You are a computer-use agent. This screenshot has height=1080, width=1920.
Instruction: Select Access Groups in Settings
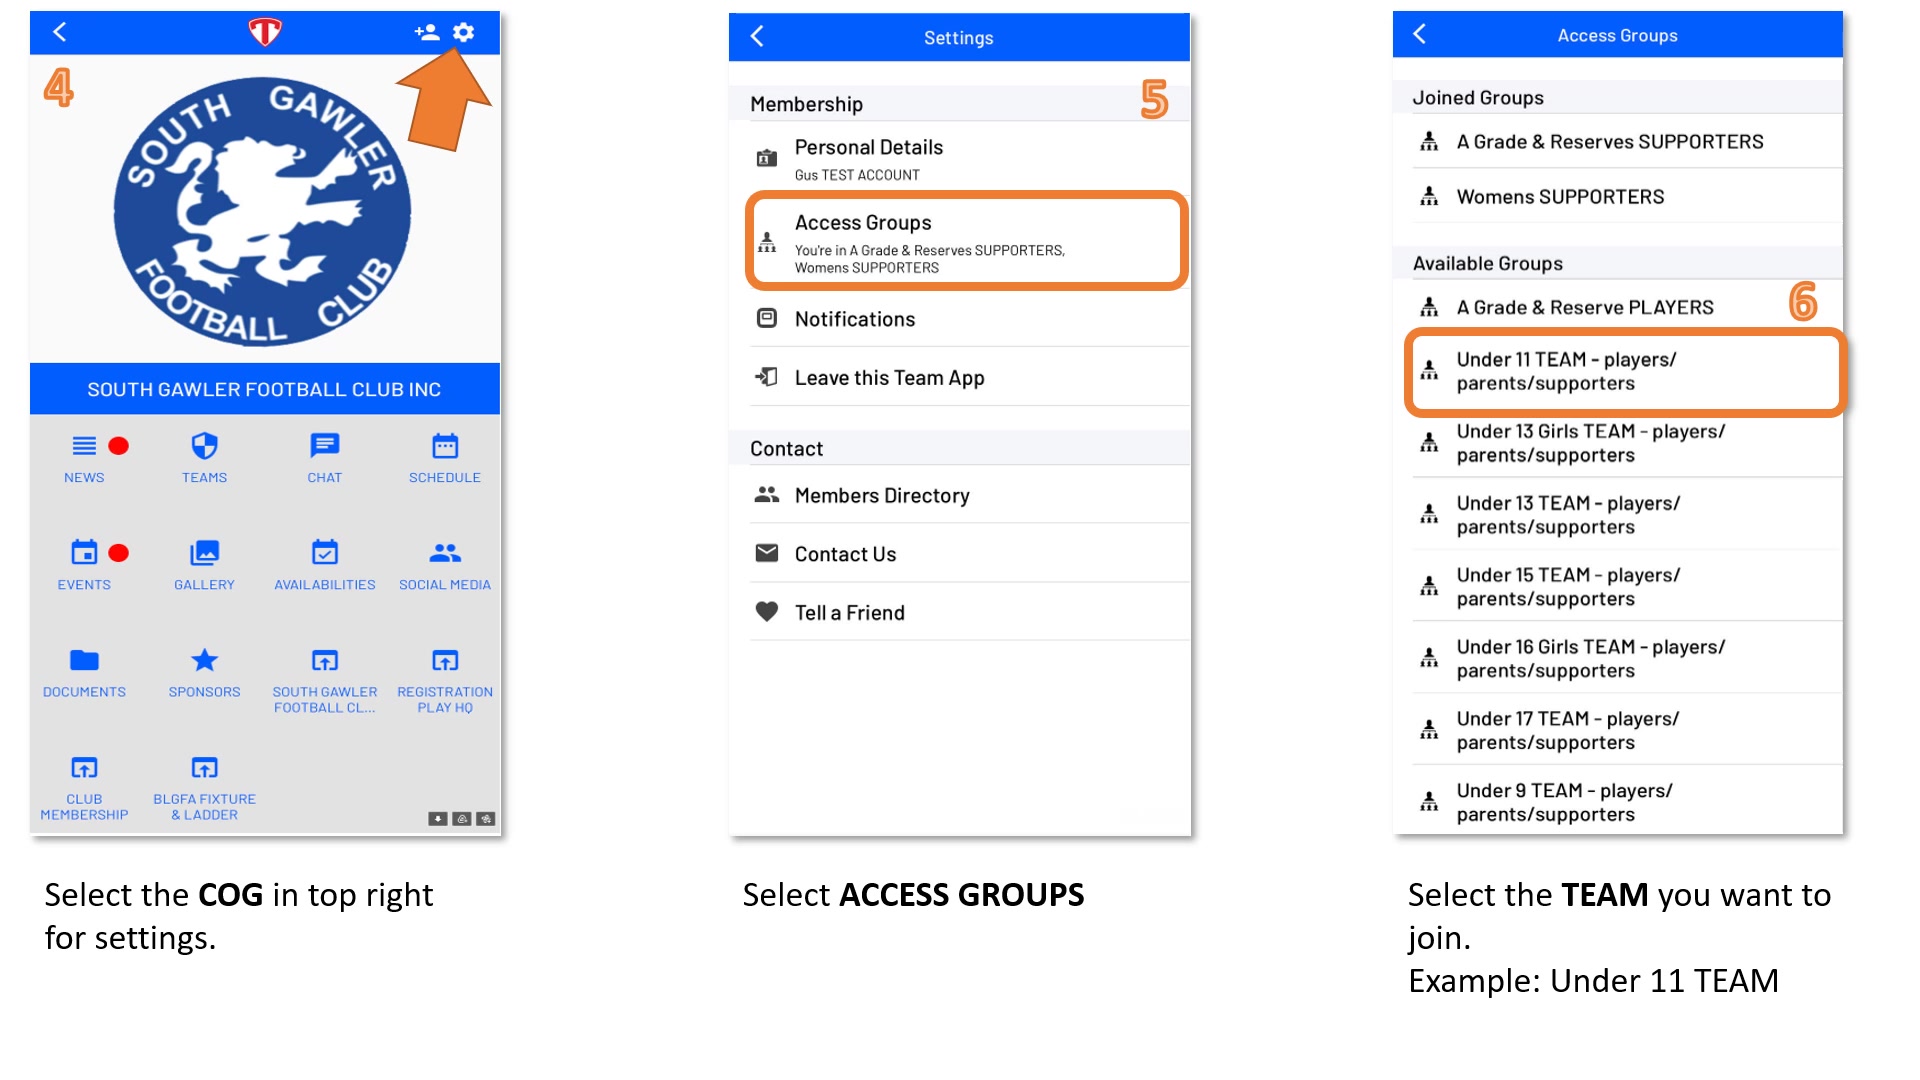[x=968, y=241]
